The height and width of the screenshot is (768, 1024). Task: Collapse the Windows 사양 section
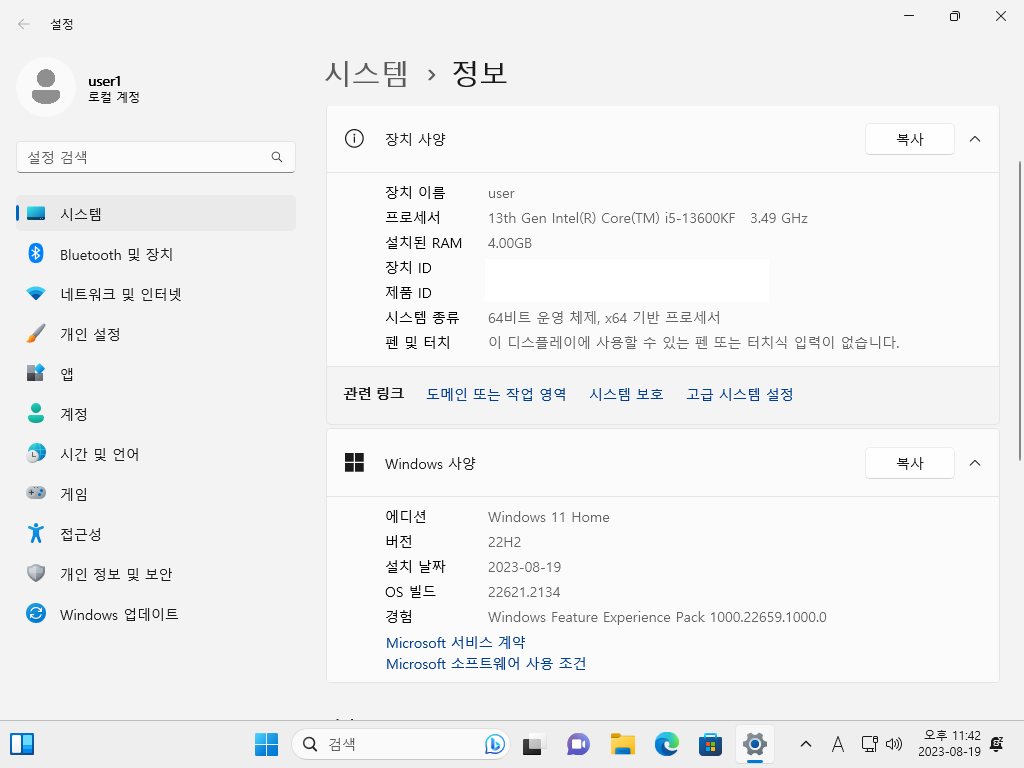[974, 463]
